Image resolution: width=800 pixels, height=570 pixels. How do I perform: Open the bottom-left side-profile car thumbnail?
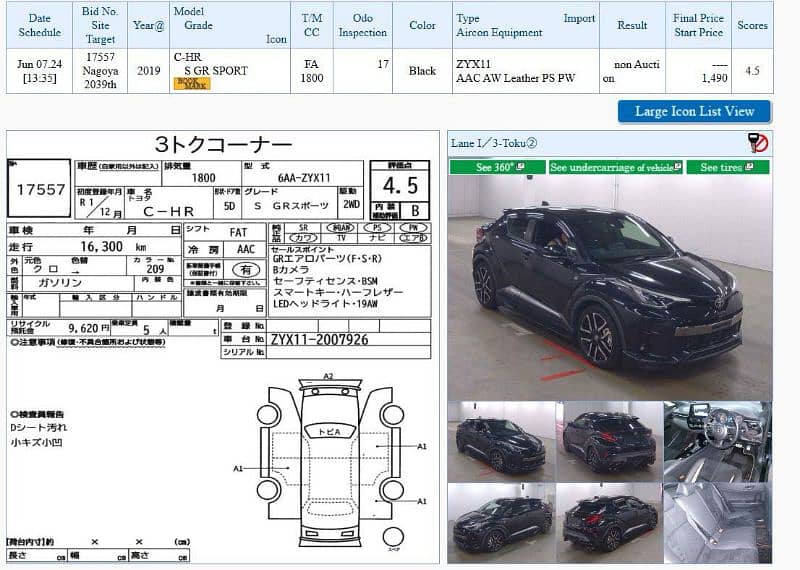coord(501,523)
